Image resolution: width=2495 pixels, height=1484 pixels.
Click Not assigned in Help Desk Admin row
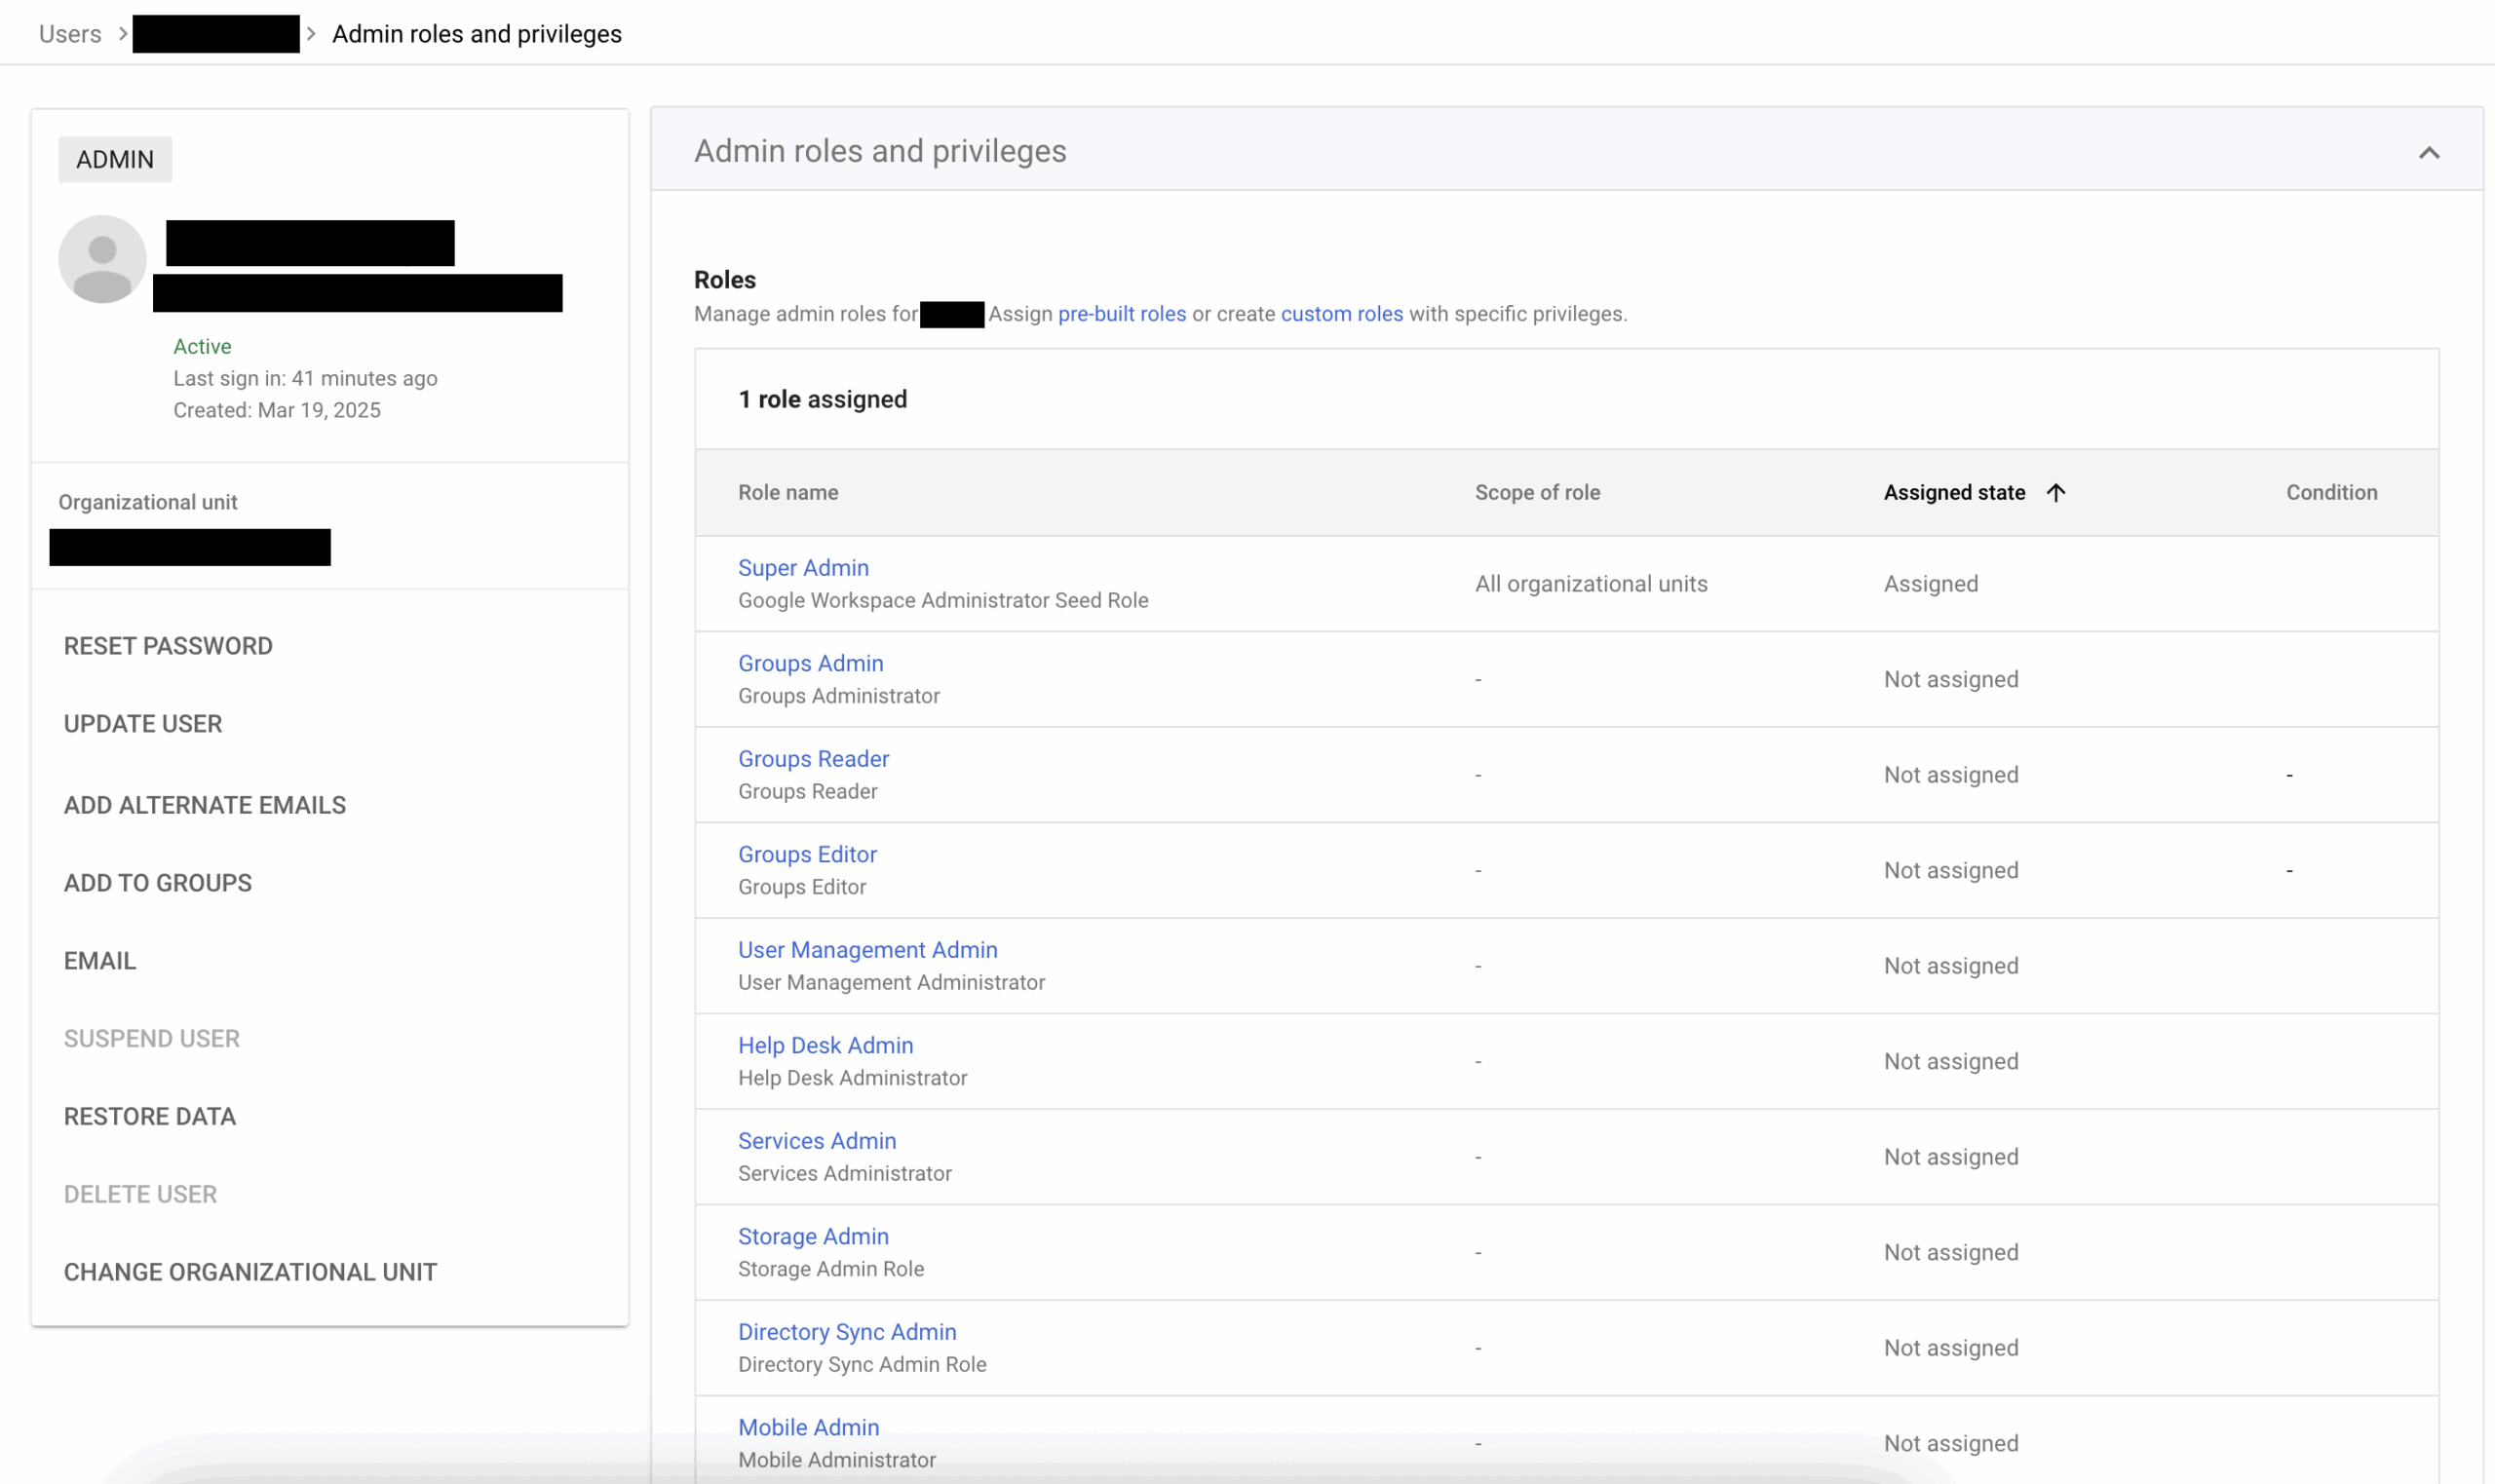click(1951, 1061)
